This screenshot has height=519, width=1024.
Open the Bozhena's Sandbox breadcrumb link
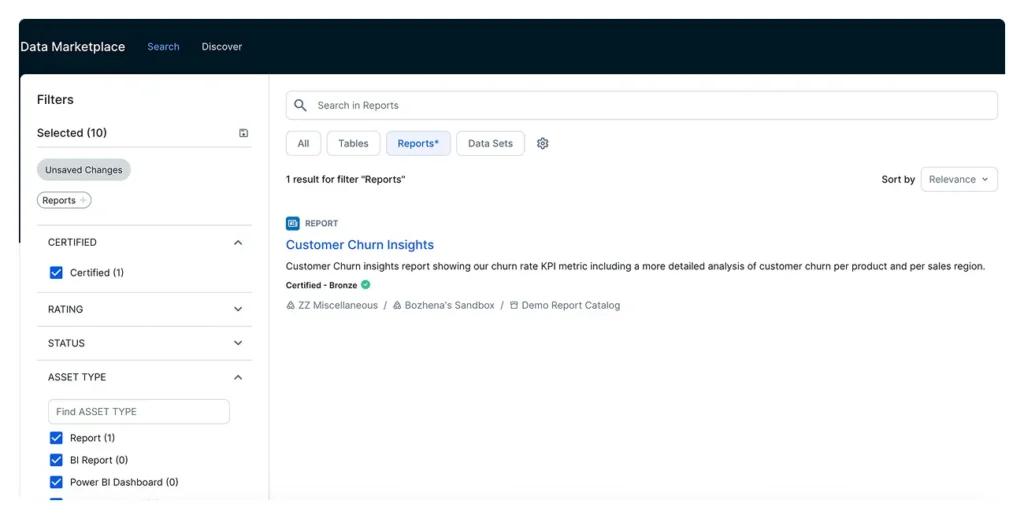coord(449,306)
